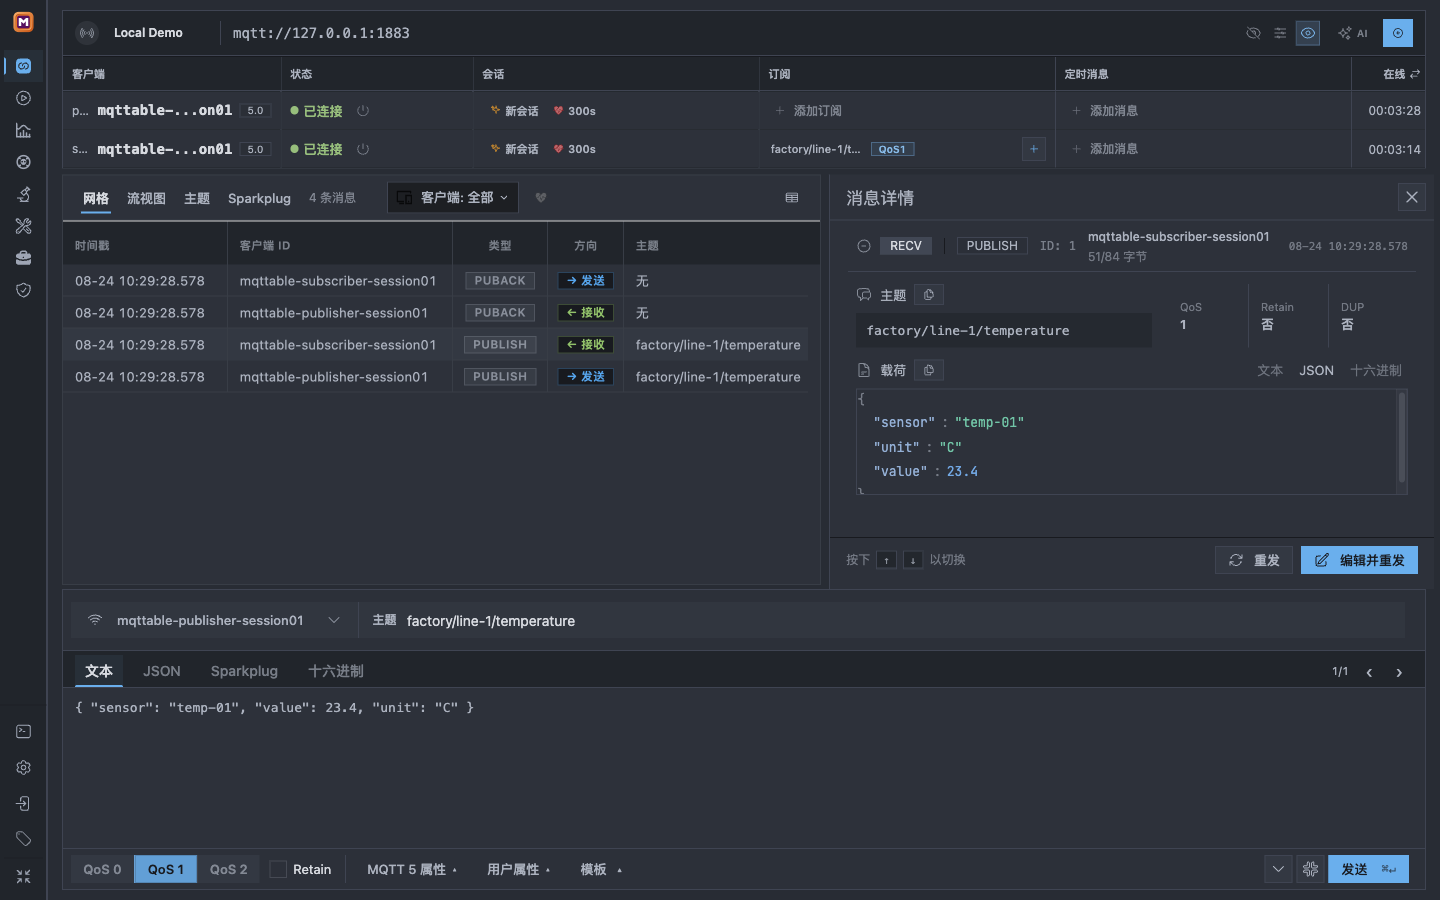Click the 编辑并重发 edit and resend button
Image resolution: width=1440 pixels, height=900 pixels.
pos(1359,560)
